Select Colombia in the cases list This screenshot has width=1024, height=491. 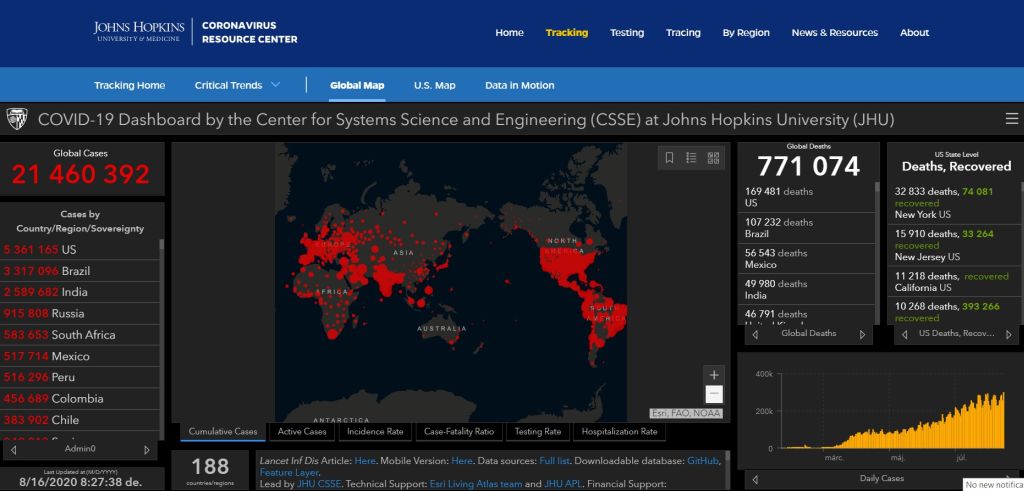[80, 399]
